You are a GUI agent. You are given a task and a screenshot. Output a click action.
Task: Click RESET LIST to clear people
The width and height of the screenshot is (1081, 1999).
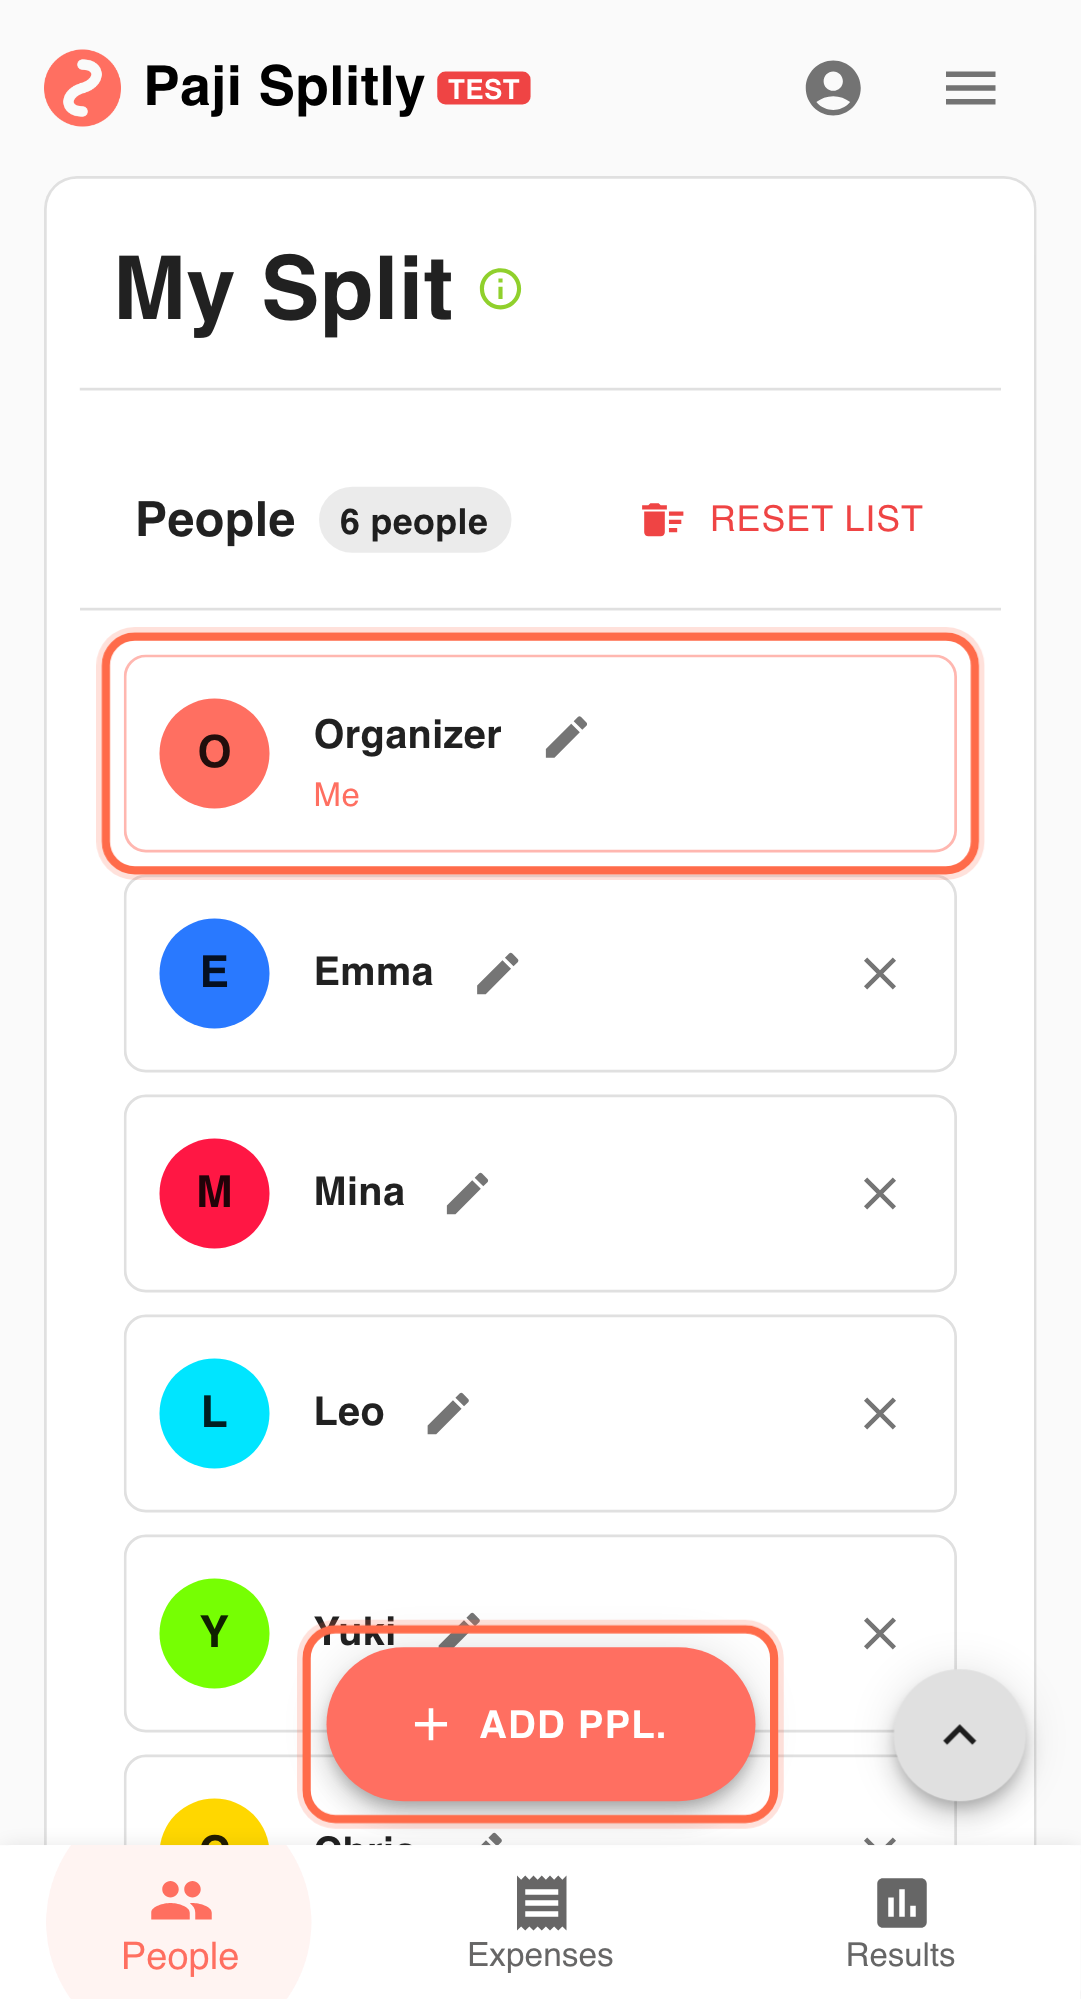(814, 518)
